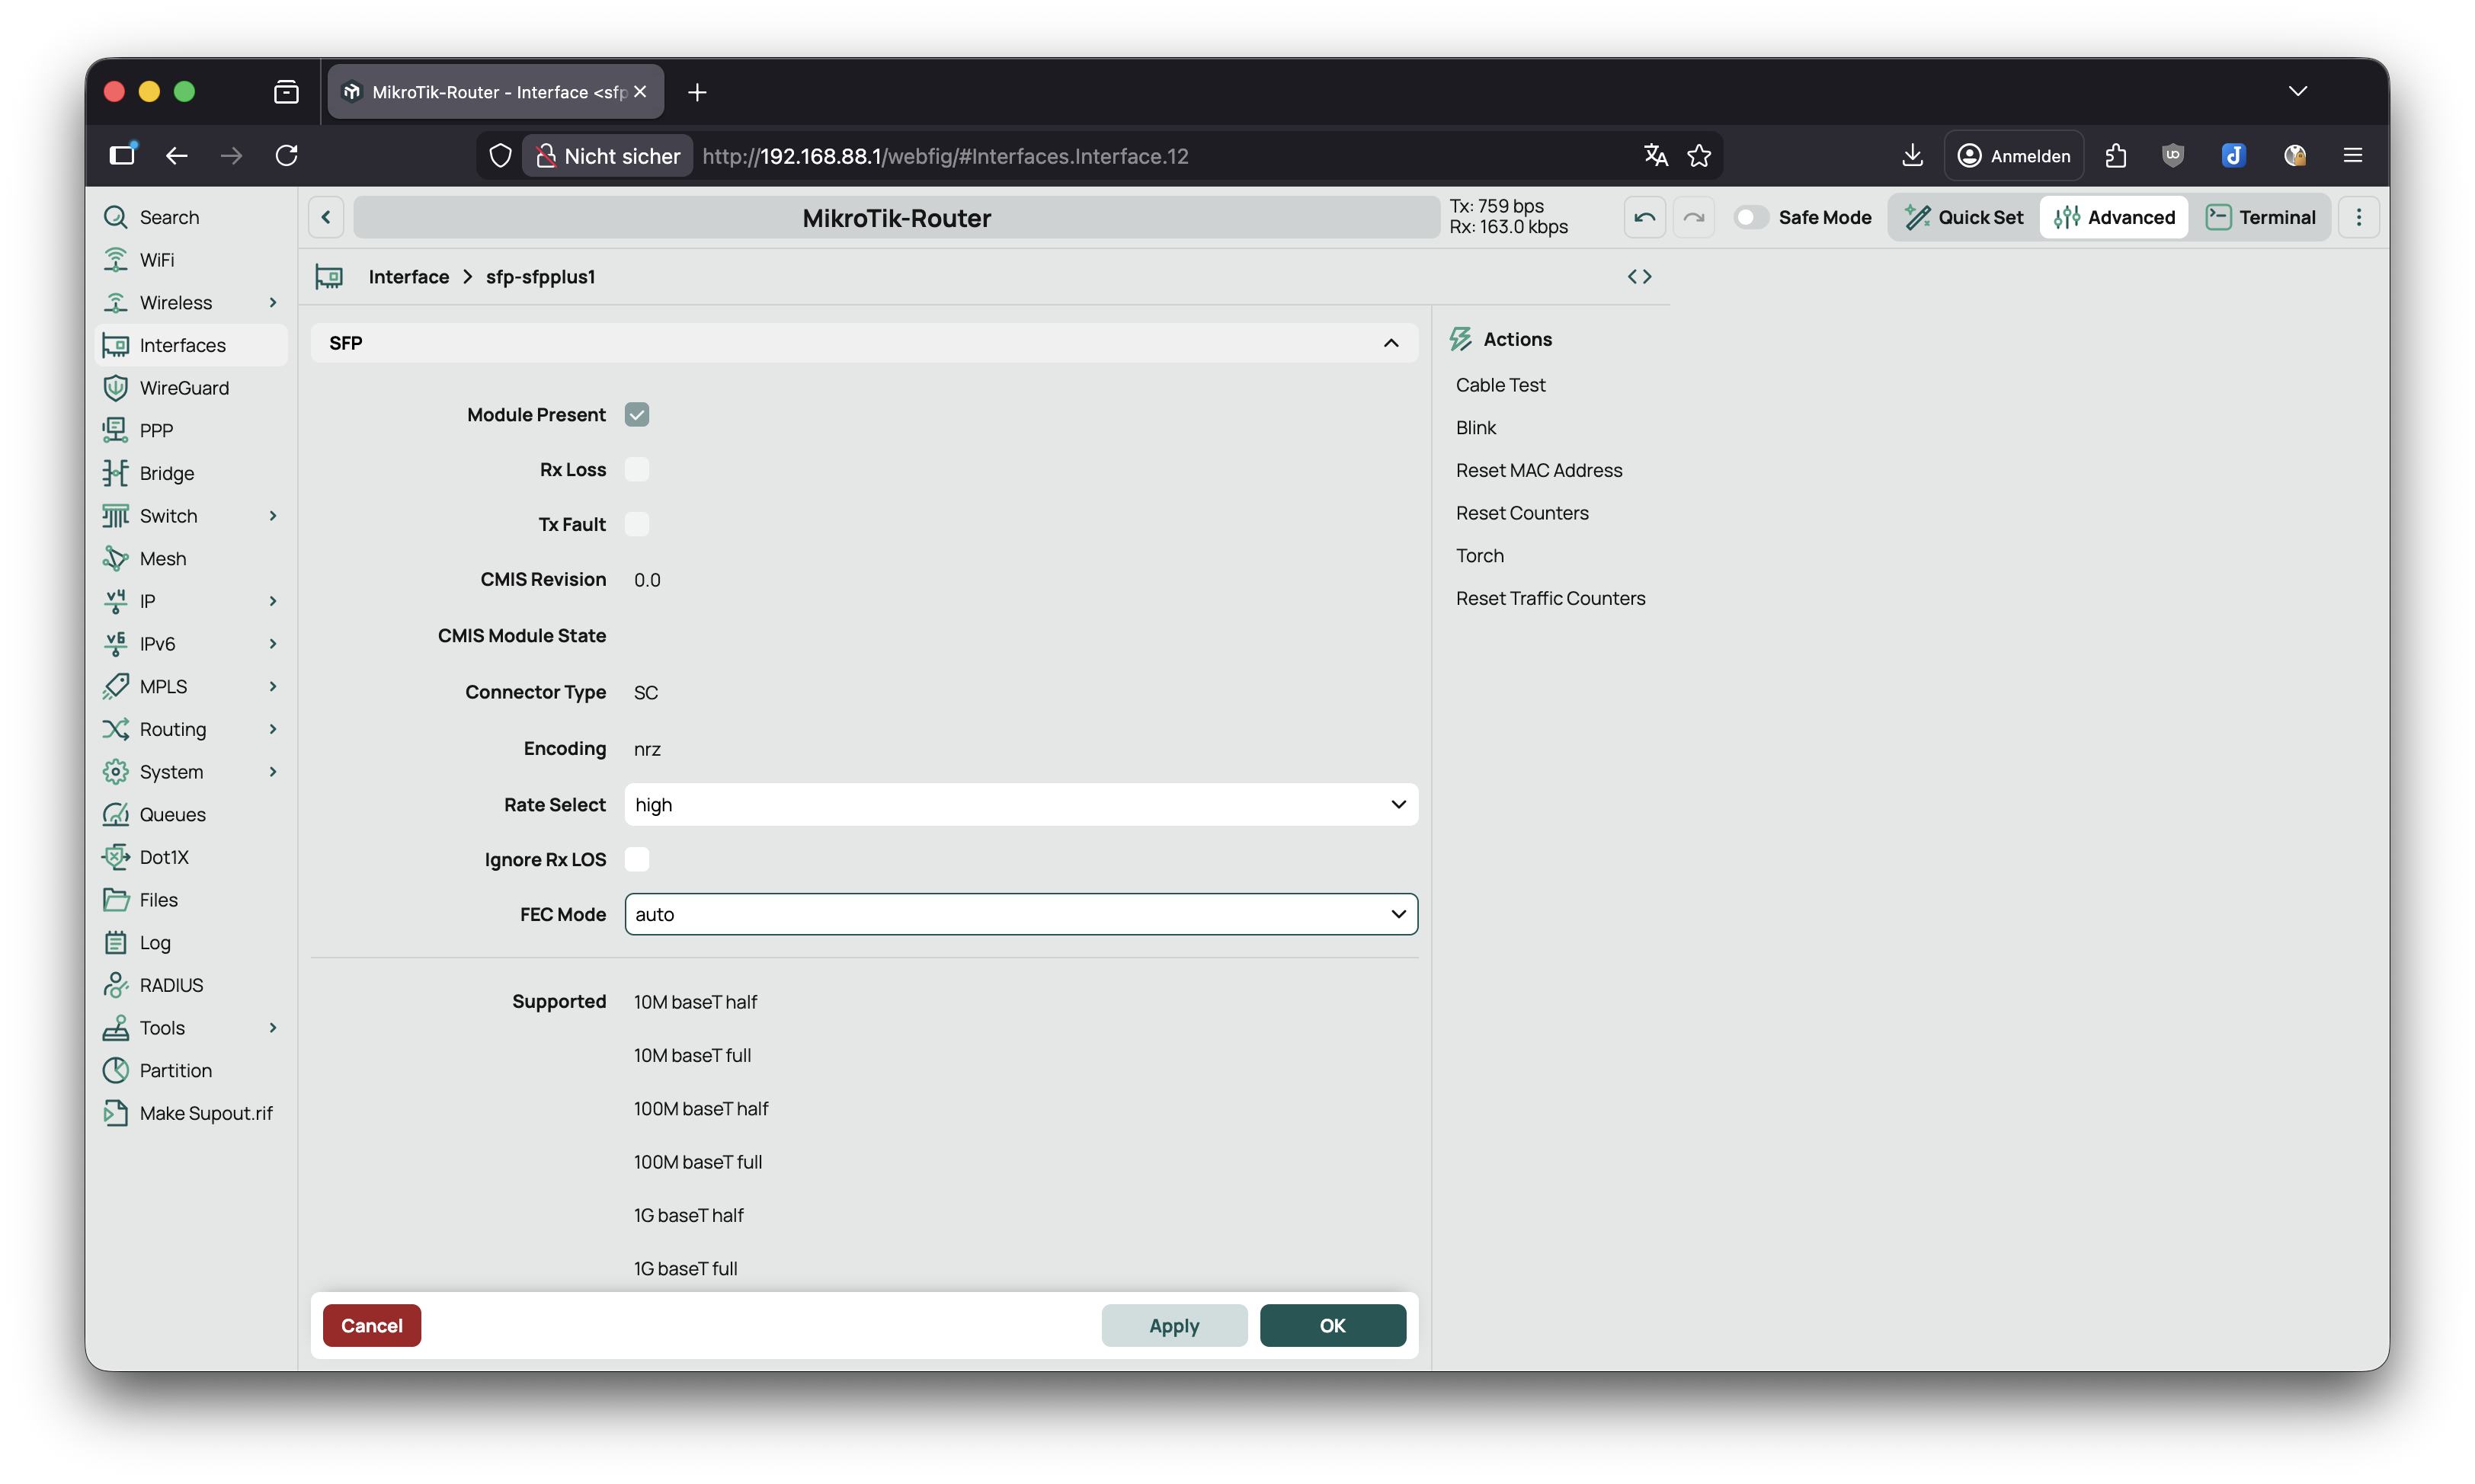
Task: Open the FEC Mode dropdown
Action: [1021, 914]
